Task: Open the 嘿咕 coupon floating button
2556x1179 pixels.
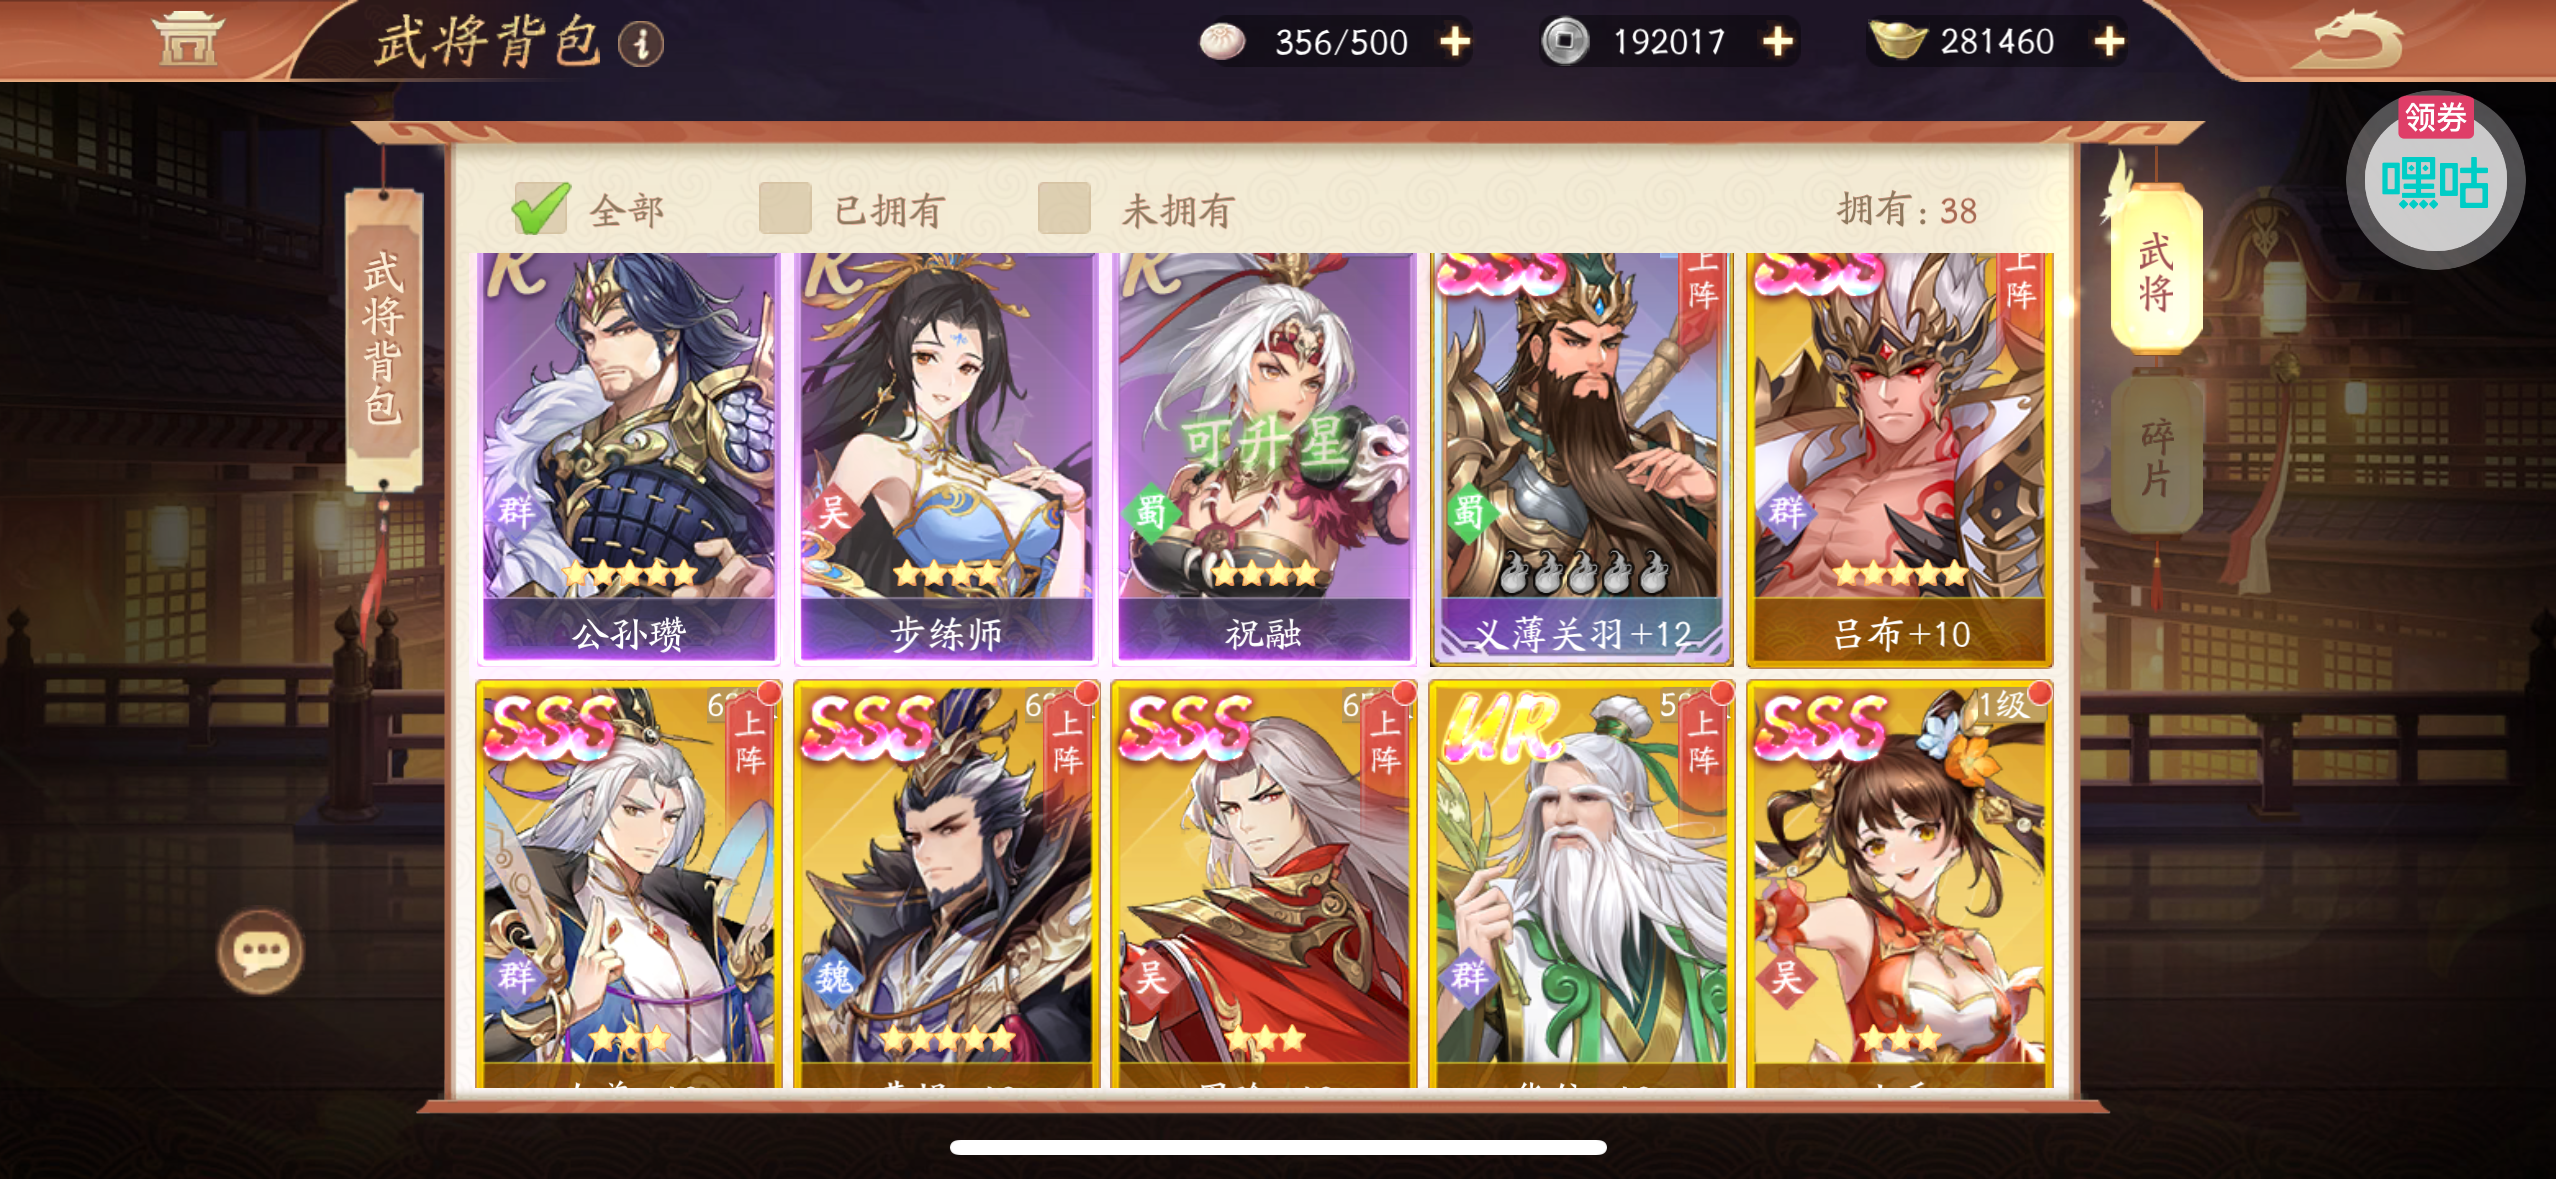Action: pyautogui.click(x=2435, y=180)
